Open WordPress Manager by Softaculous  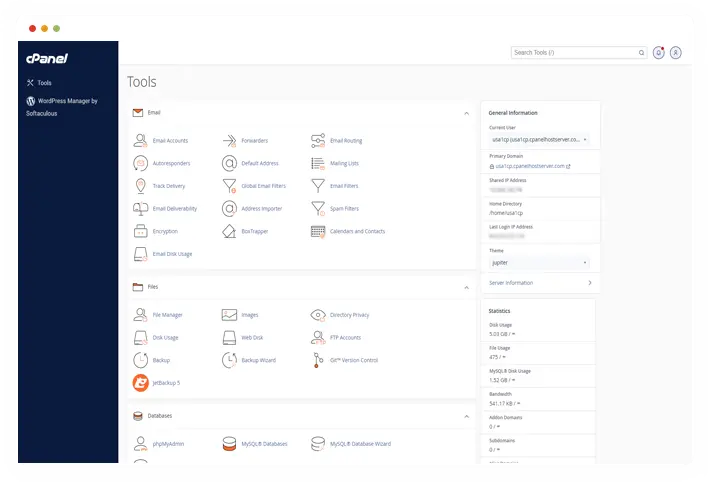[62, 107]
